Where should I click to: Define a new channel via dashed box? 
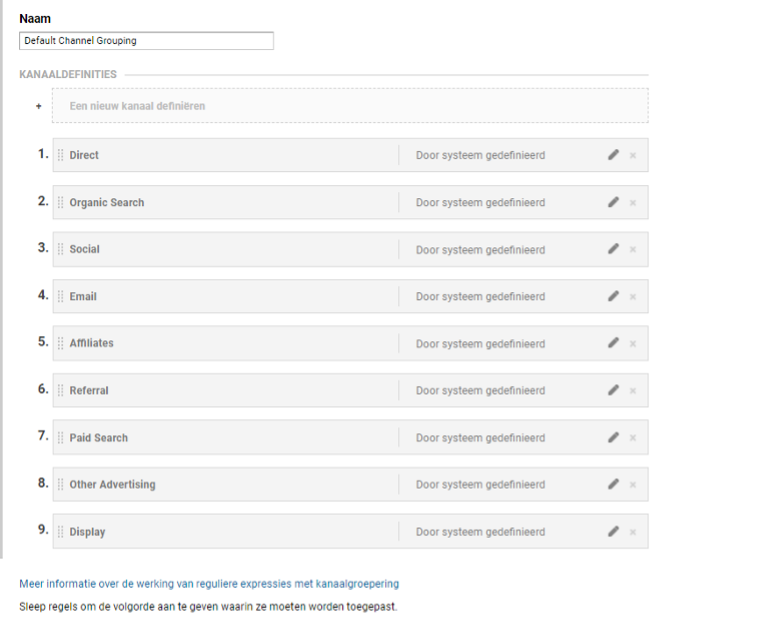click(350, 105)
